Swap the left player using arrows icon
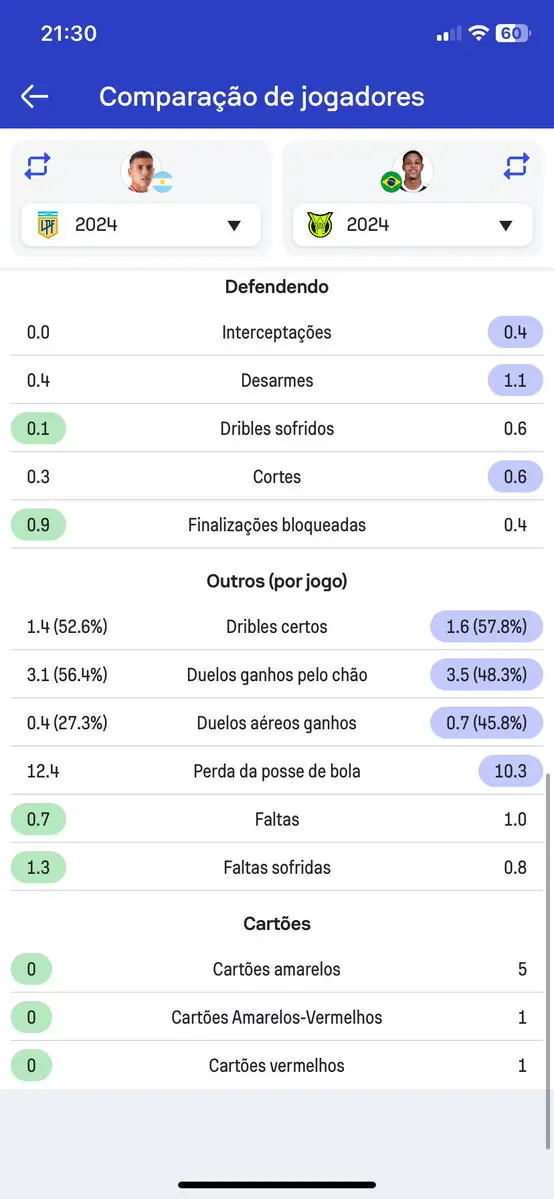Viewport: 554px width, 1199px height. pyautogui.click(x=37, y=166)
